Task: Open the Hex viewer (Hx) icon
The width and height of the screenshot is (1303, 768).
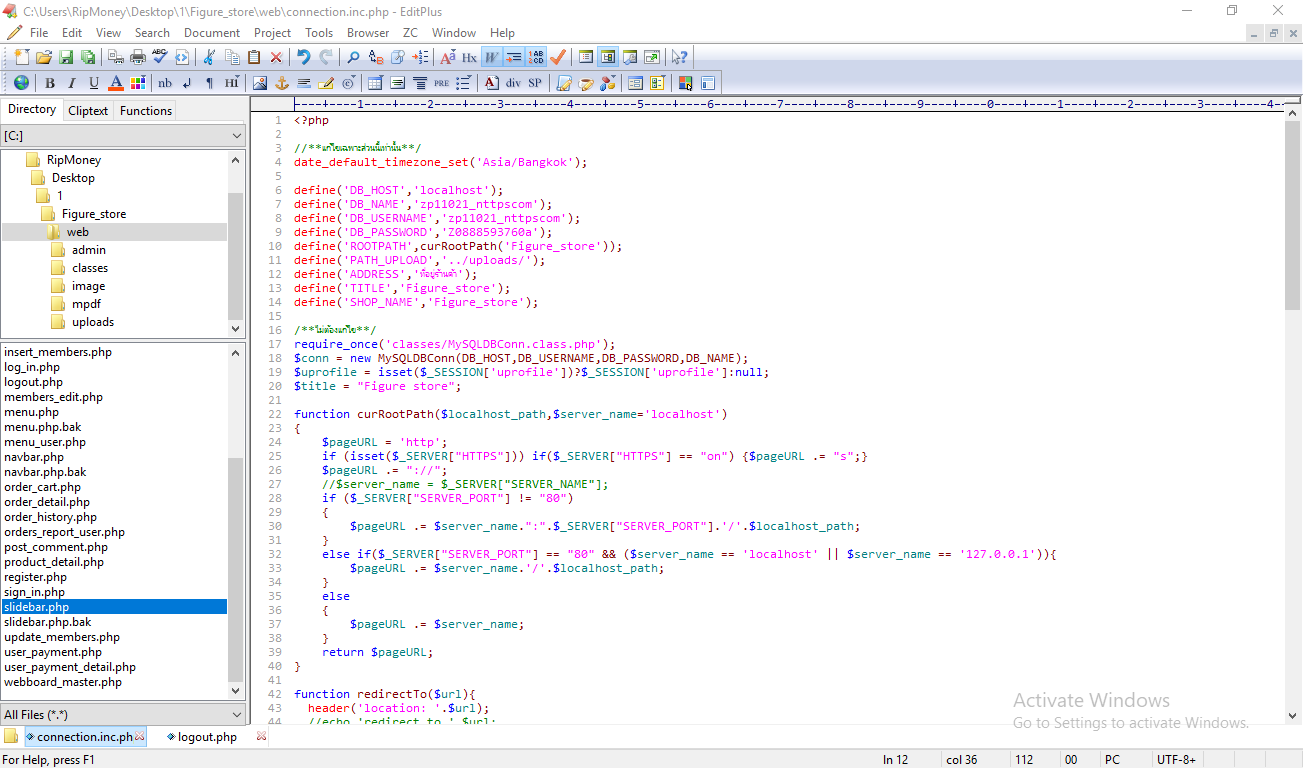Action: click(469, 57)
